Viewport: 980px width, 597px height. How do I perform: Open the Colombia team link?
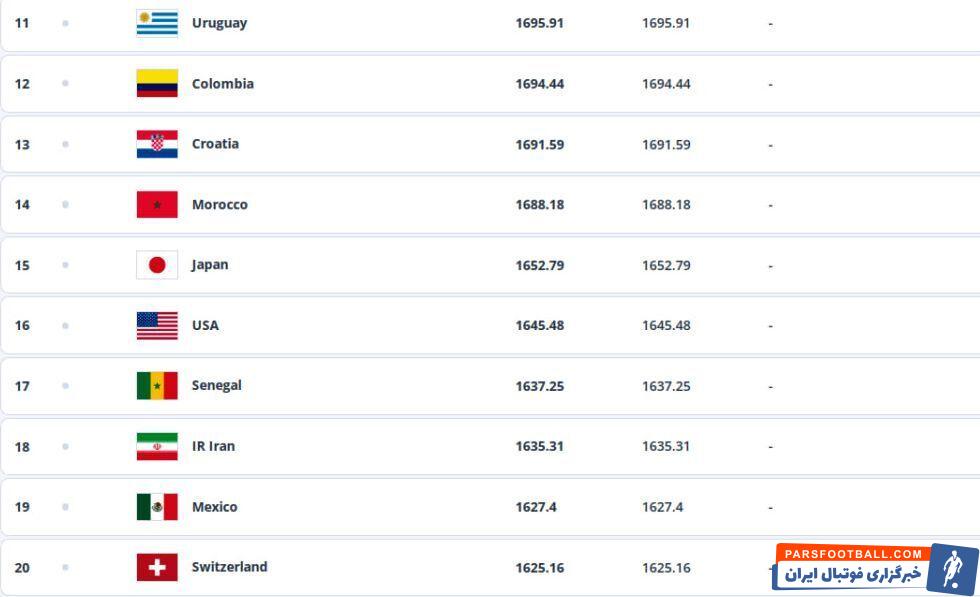point(222,84)
